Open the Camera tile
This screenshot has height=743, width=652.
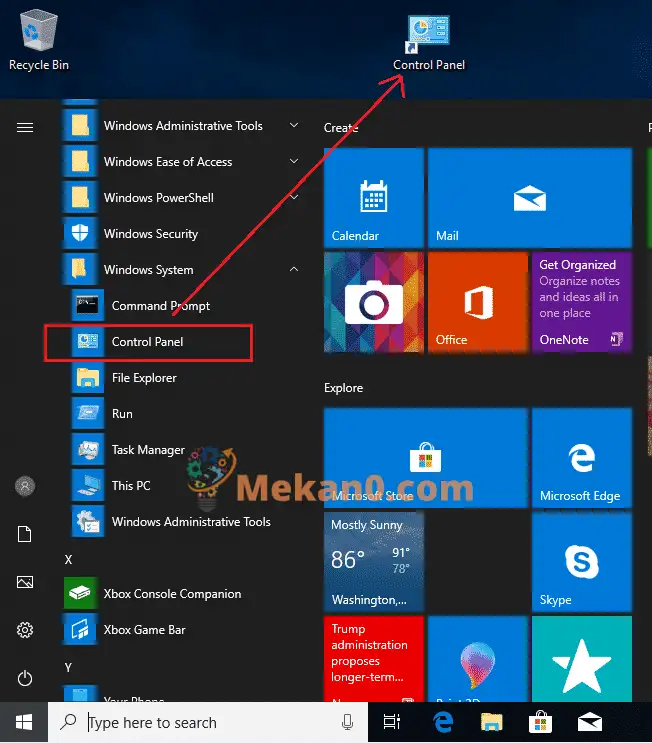point(374,302)
